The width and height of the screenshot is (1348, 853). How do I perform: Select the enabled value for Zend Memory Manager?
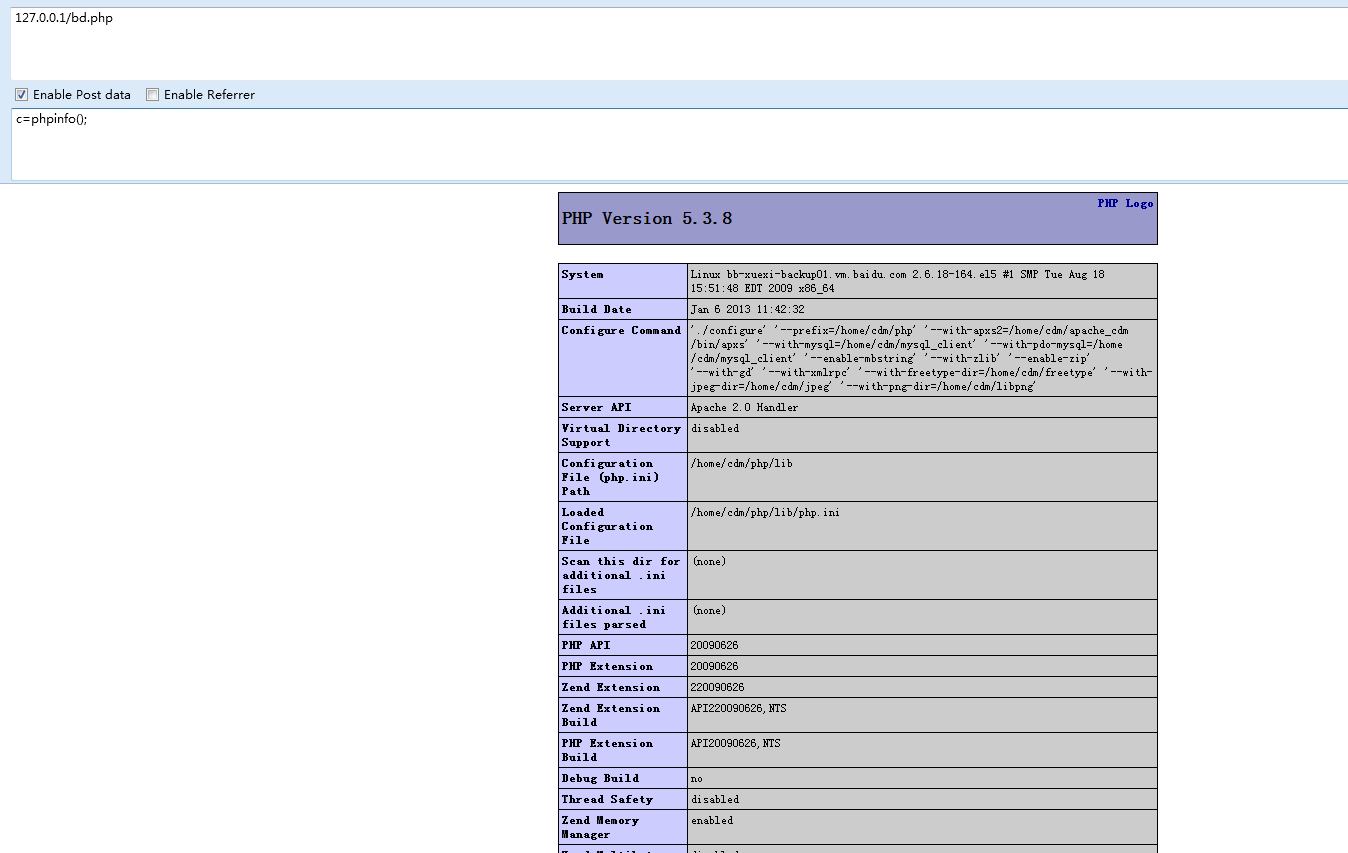click(712, 820)
